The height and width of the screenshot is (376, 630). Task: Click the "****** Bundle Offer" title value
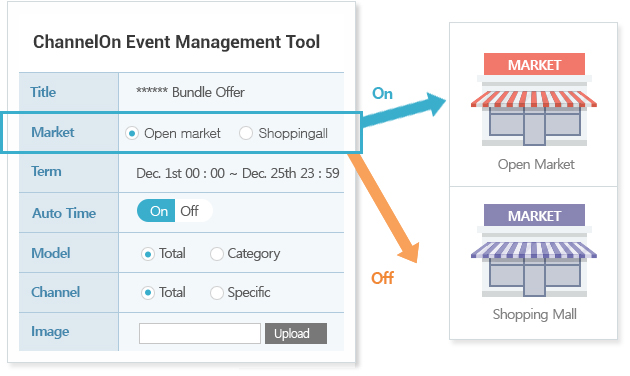pos(190,92)
